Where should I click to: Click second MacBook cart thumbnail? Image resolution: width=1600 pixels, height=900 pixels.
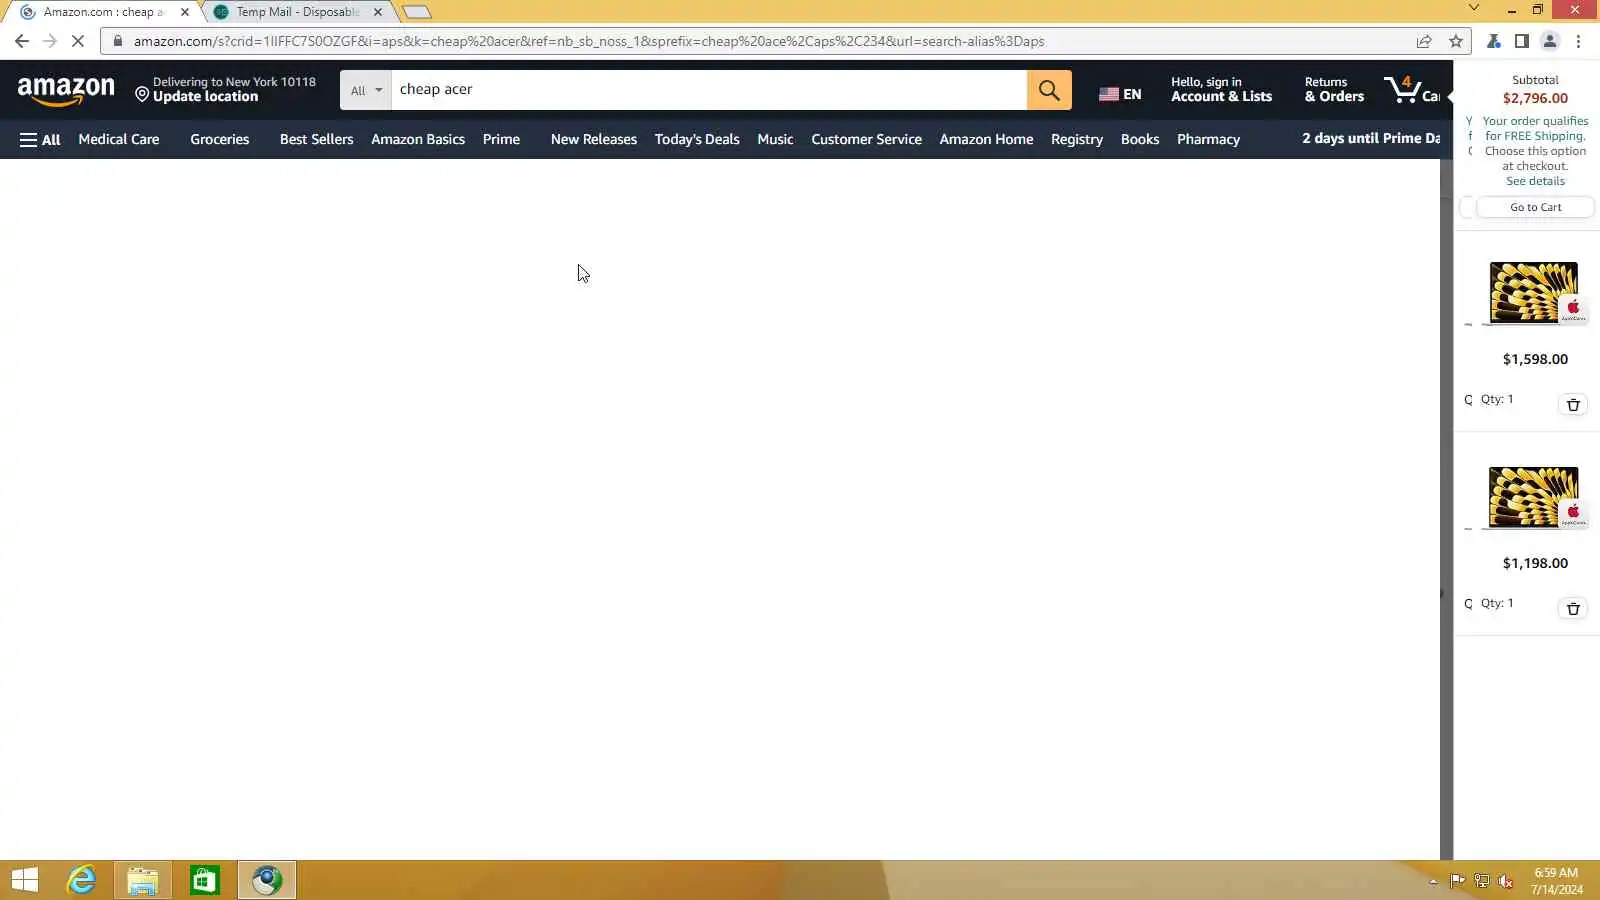point(1533,497)
